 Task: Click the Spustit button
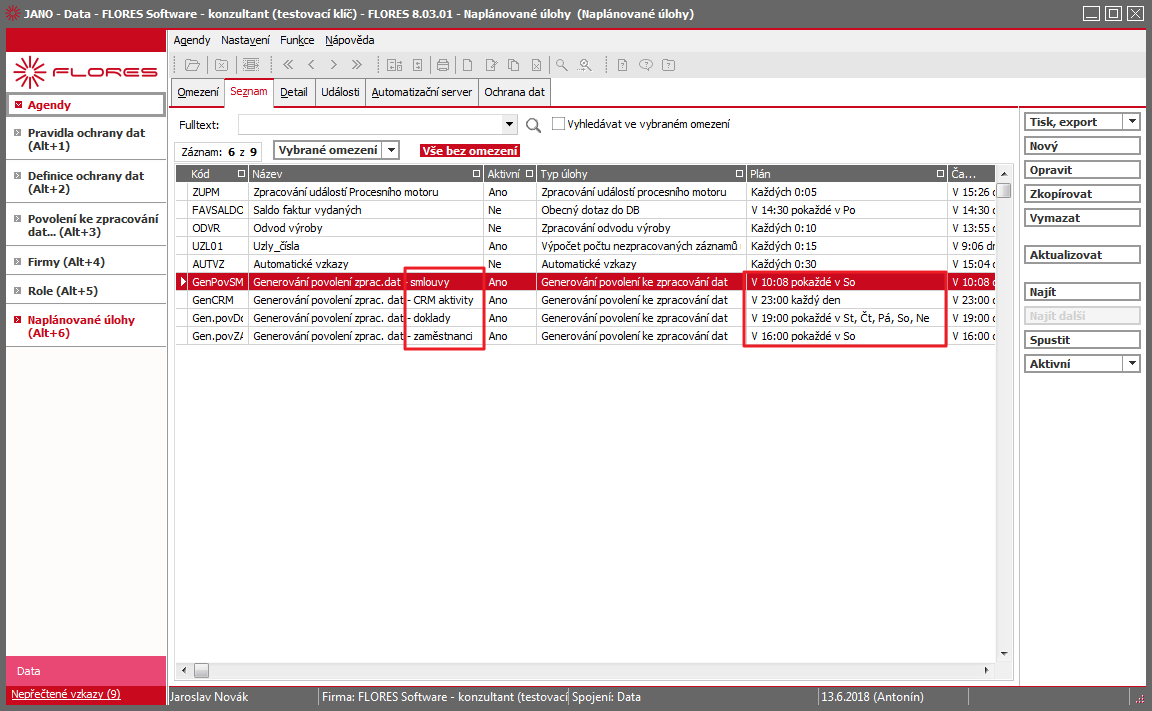pyautogui.click(x=1081, y=340)
